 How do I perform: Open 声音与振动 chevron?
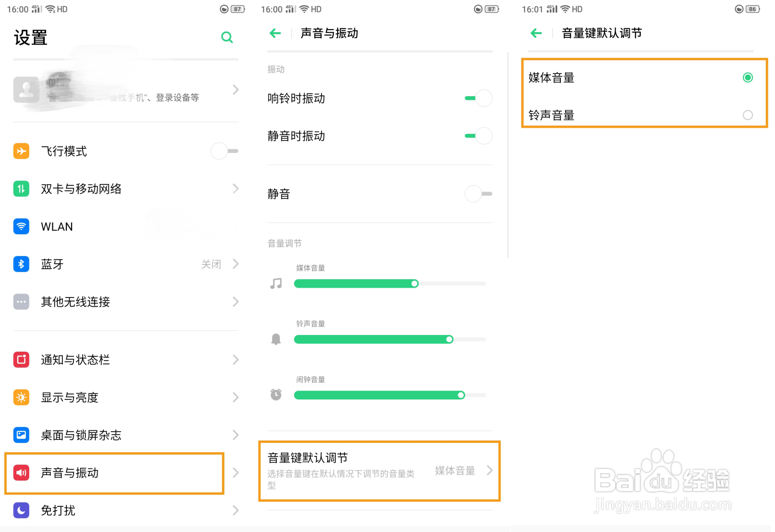236,473
